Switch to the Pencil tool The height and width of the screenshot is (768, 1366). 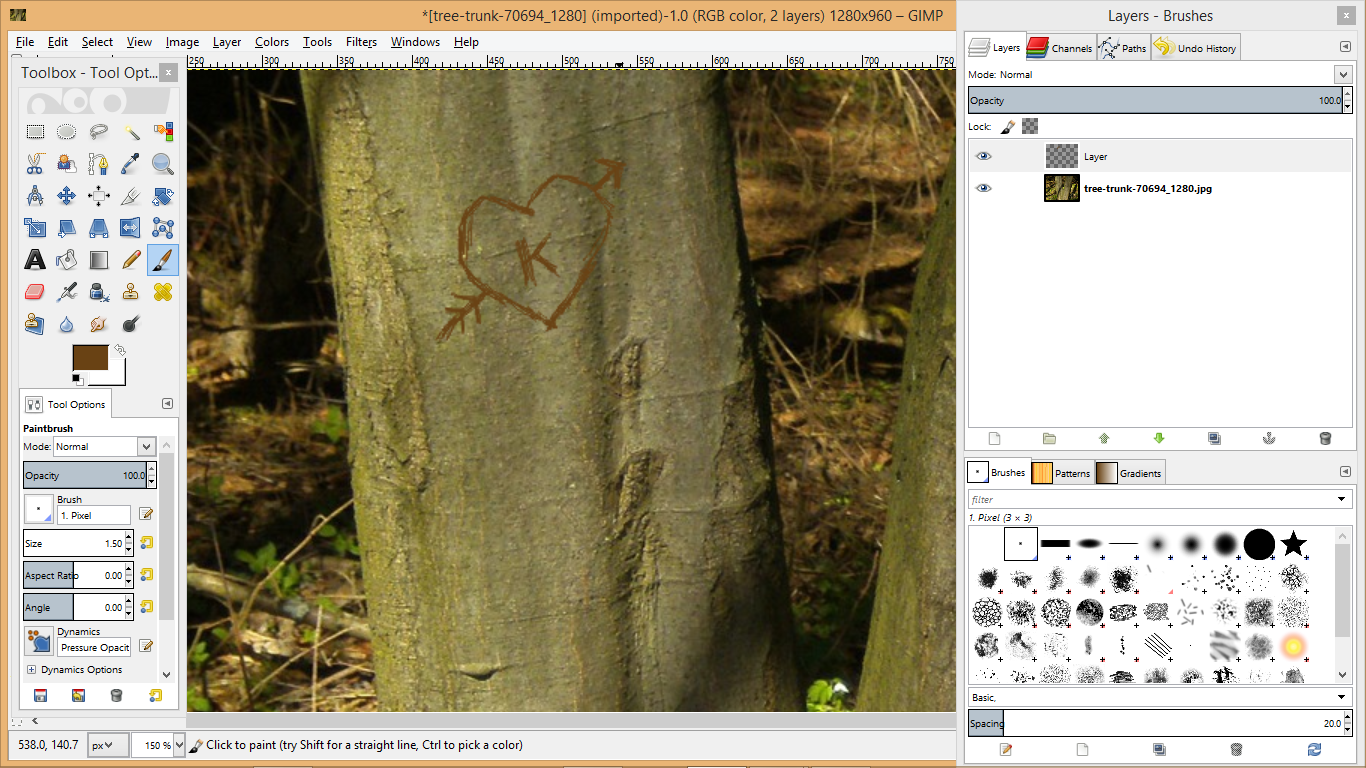tap(131, 260)
